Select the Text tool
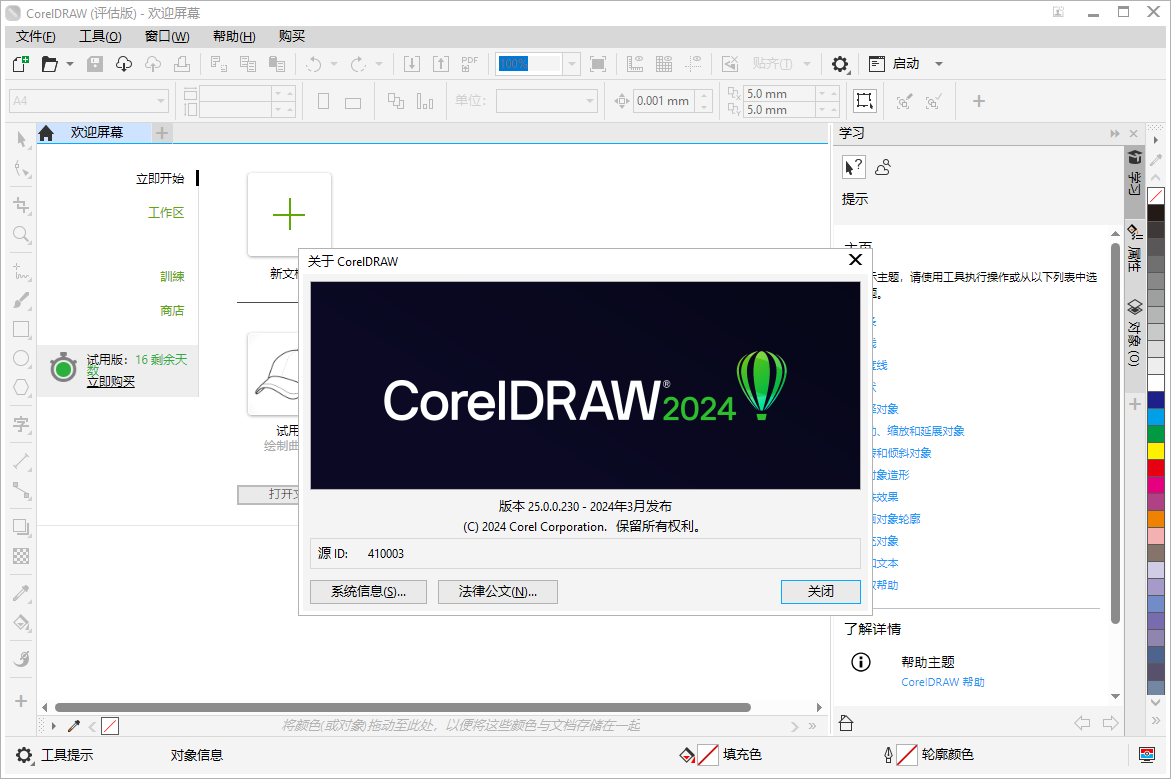This screenshot has height=779, width=1171. click(21, 425)
